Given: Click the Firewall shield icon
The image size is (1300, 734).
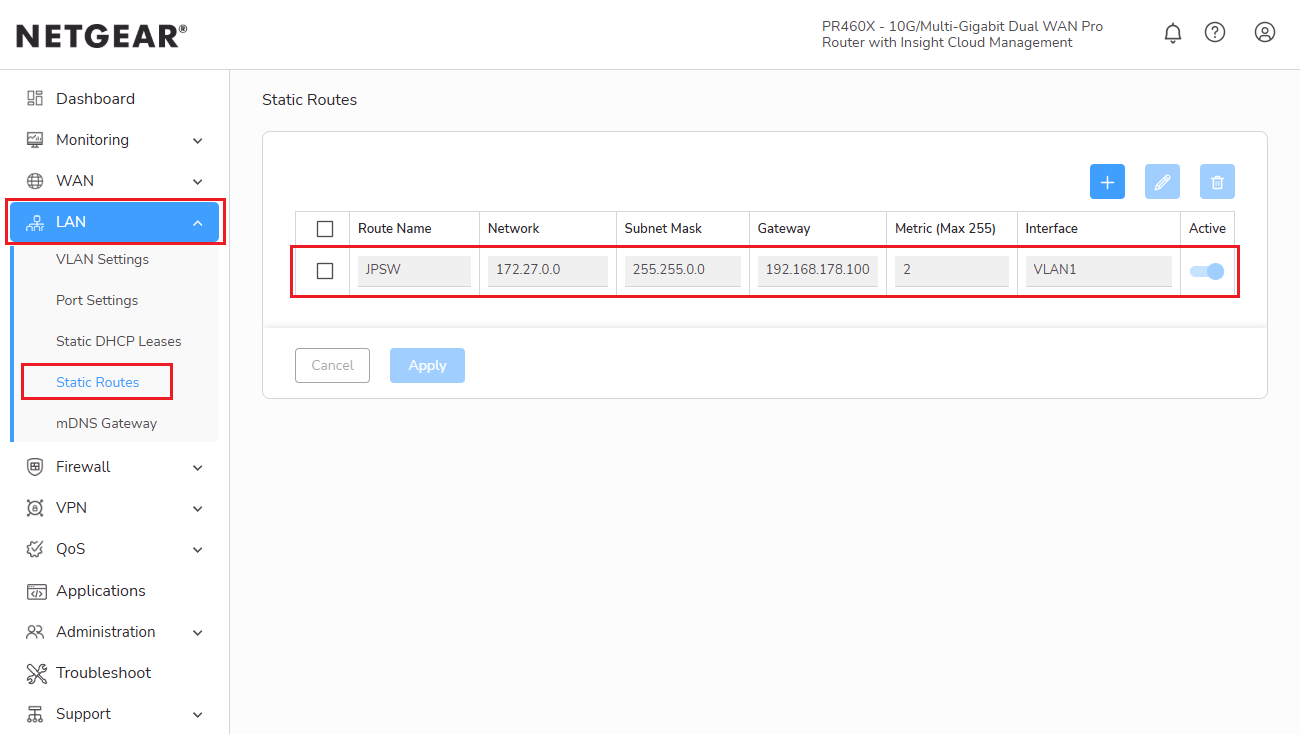Looking at the screenshot, I should click(x=36, y=467).
